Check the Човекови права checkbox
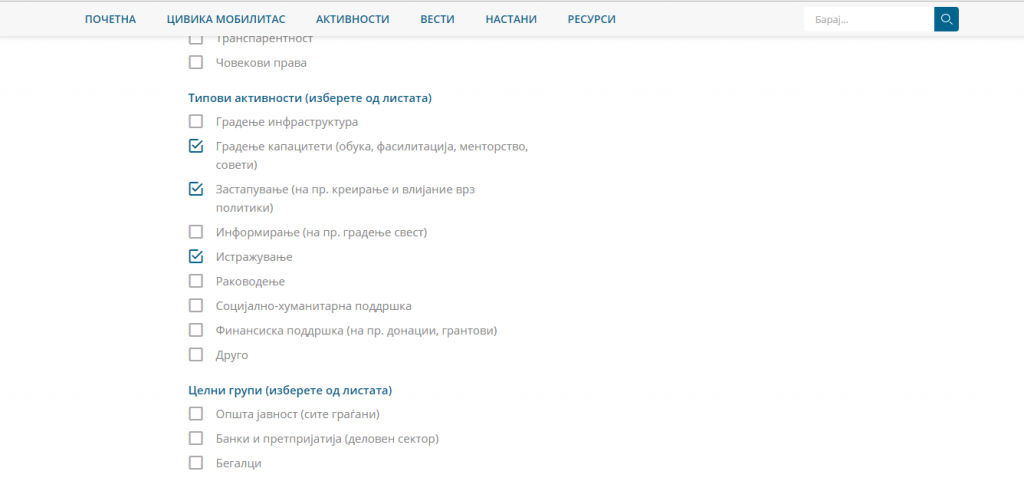 [x=196, y=63]
